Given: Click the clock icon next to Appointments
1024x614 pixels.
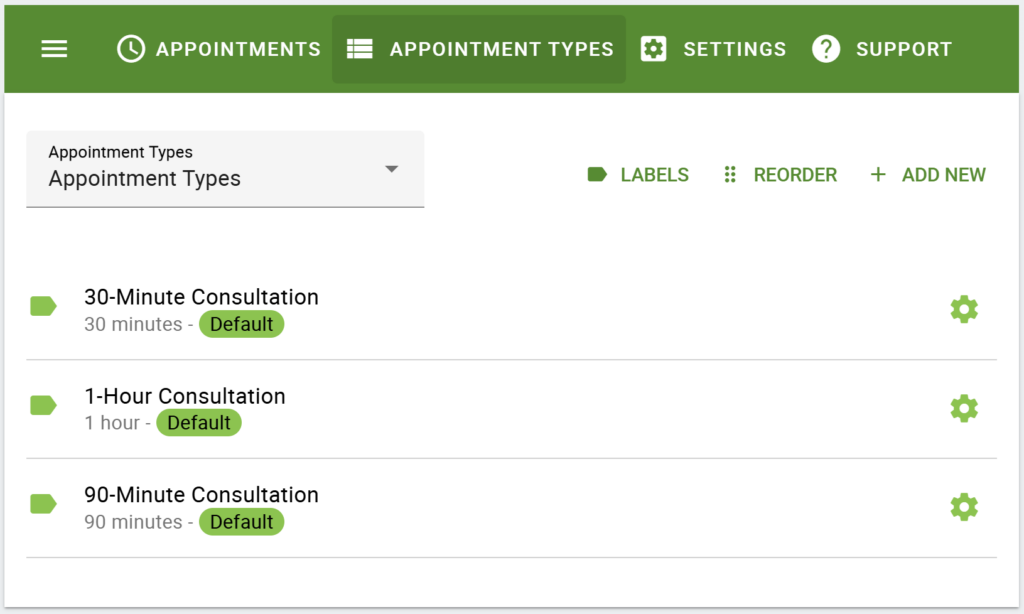Looking at the screenshot, I should pos(130,48).
